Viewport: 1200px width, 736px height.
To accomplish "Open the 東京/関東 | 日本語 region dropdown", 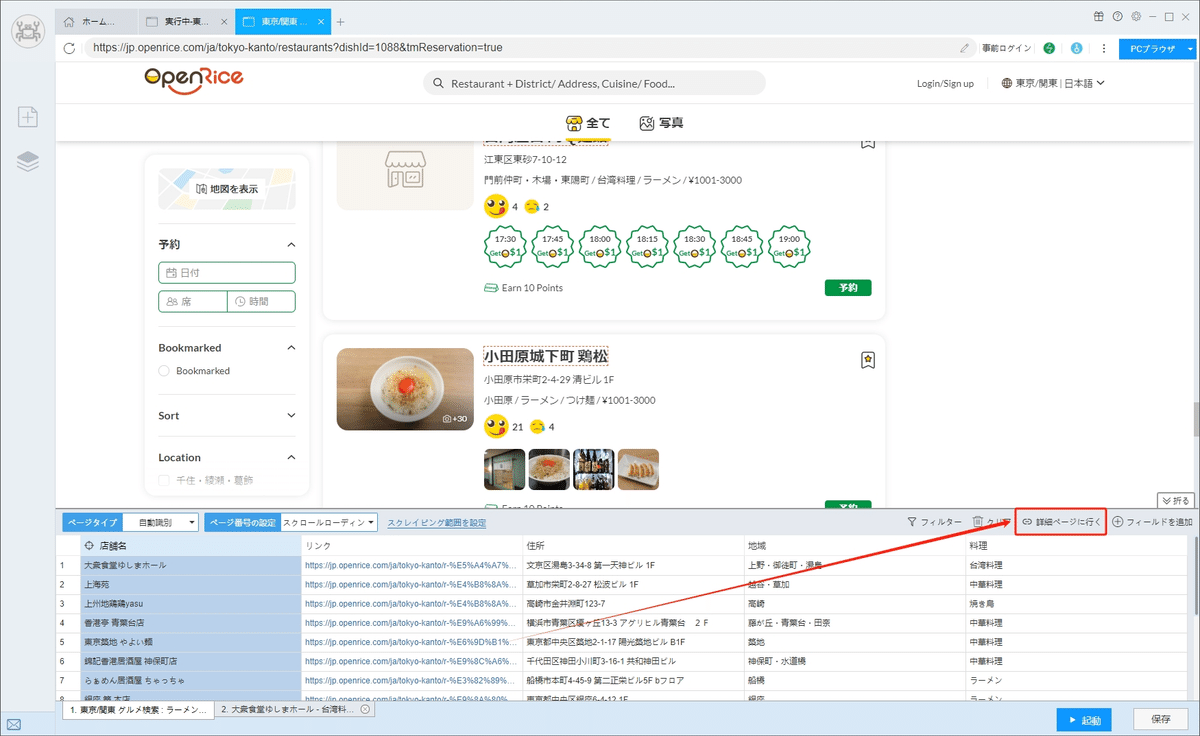I will (x=1053, y=83).
